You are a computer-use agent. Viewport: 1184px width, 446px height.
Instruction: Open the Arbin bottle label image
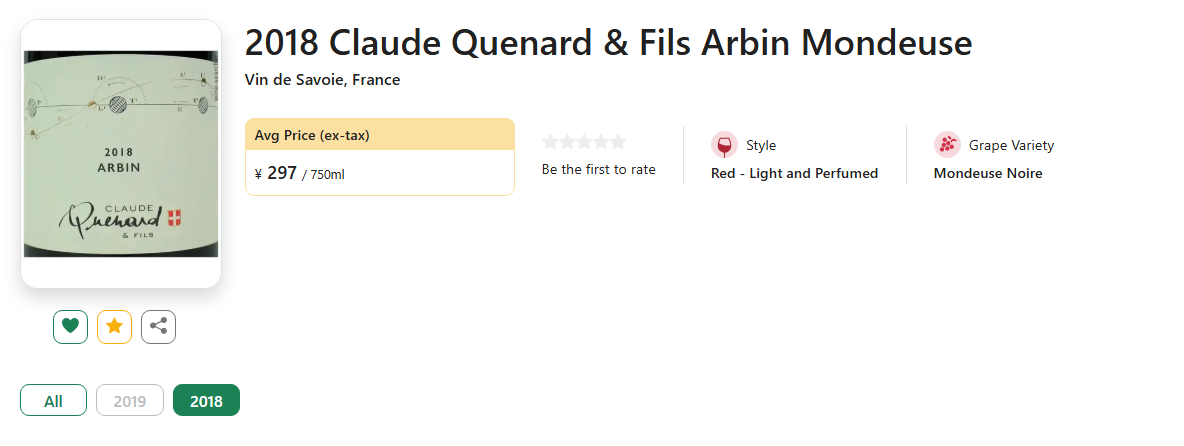point(121,153)
